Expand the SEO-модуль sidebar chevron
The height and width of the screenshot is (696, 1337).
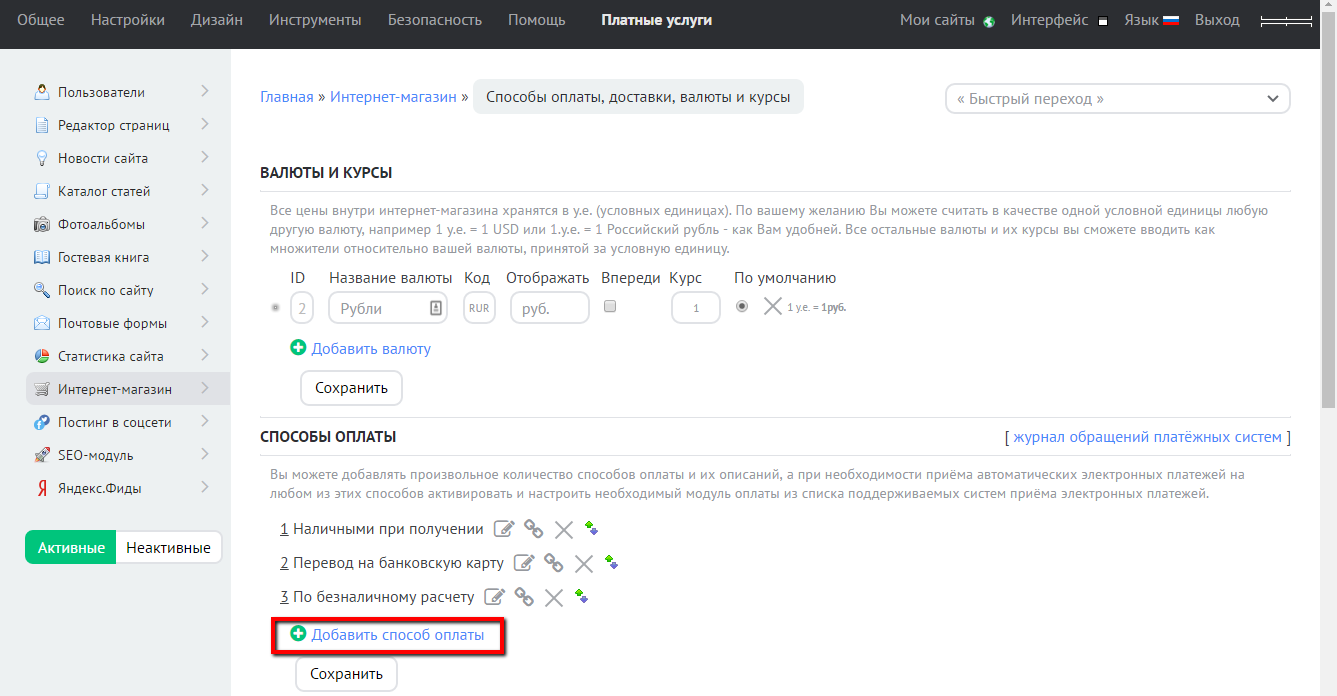[x=204, y=455]
